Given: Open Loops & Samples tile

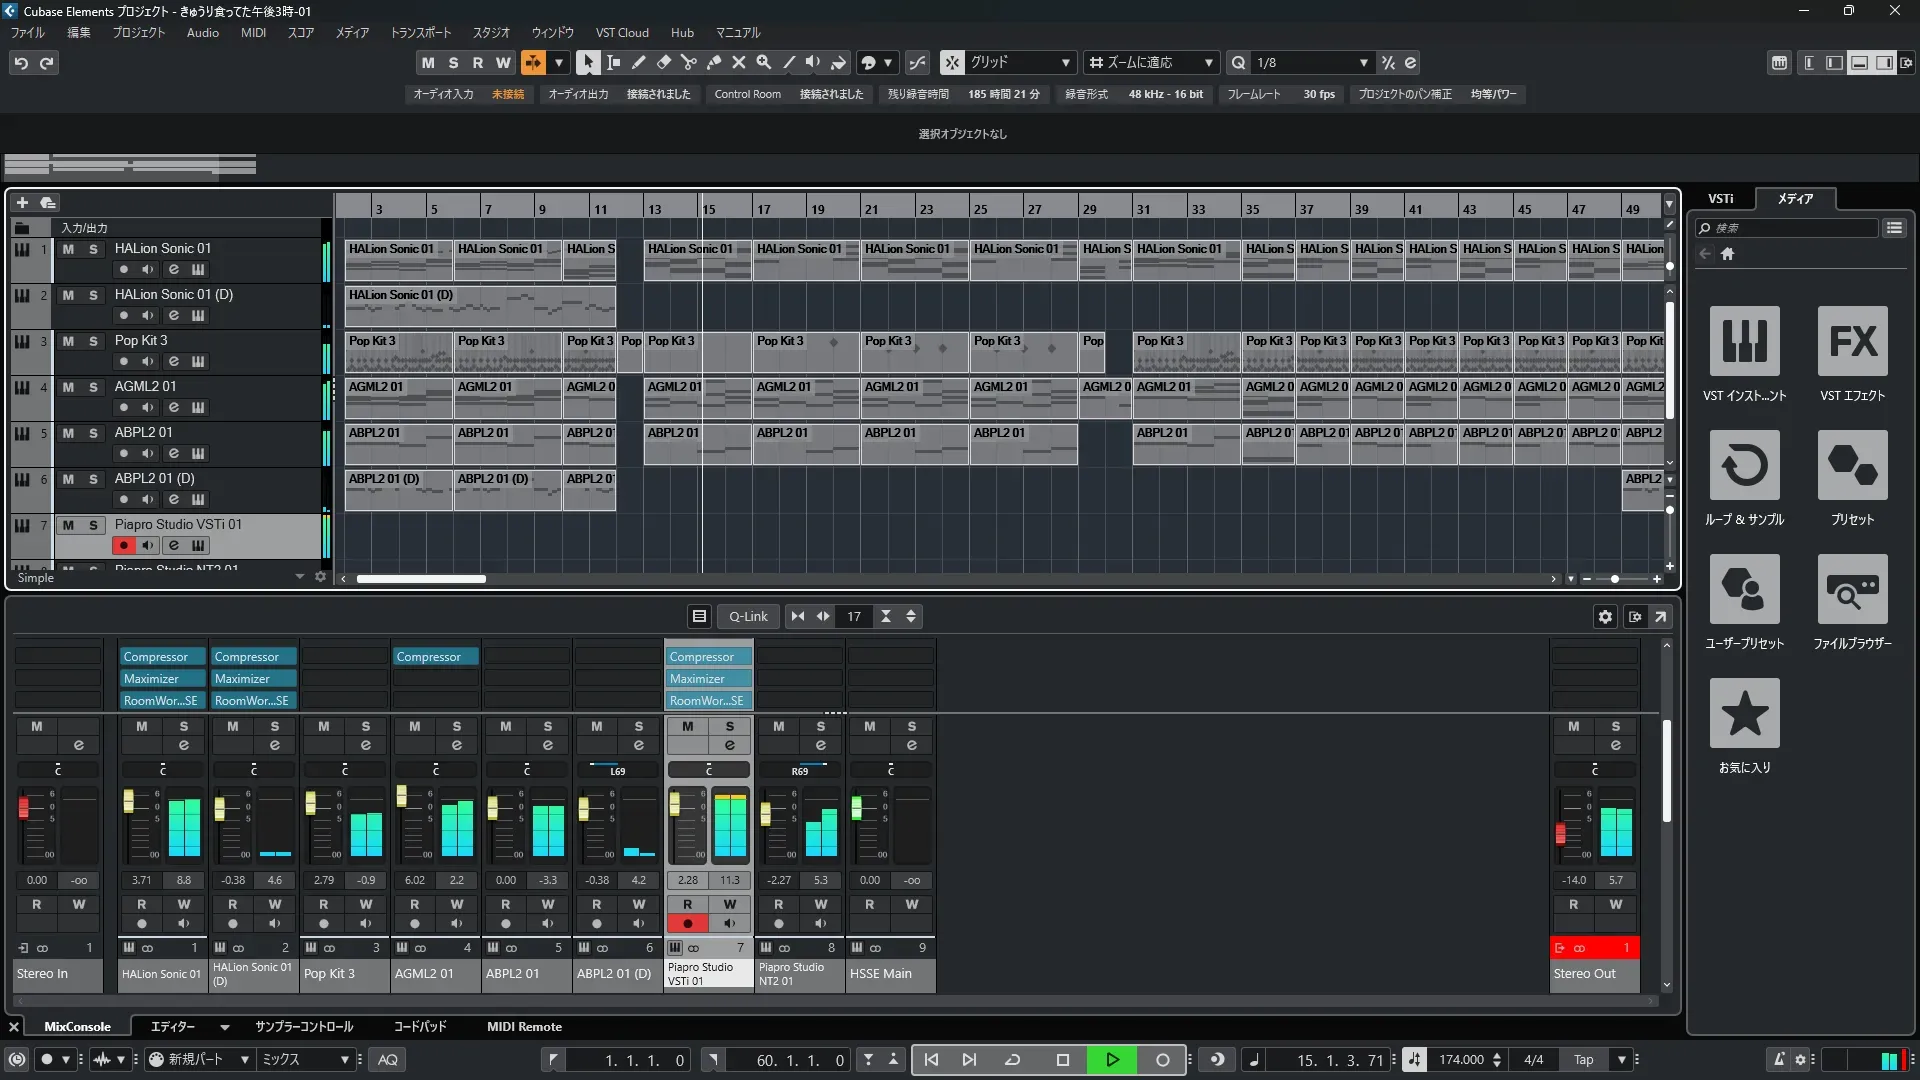Looking at the screenshot, I should pos(1744,466).
